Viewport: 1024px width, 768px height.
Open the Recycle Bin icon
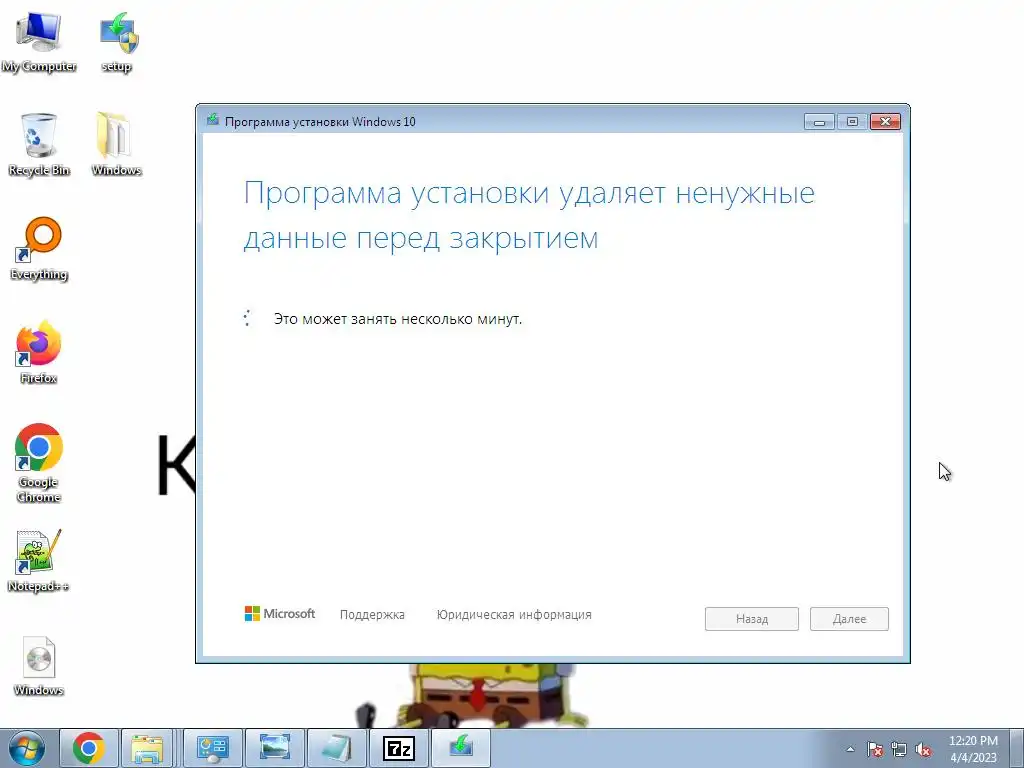[39, 144]
